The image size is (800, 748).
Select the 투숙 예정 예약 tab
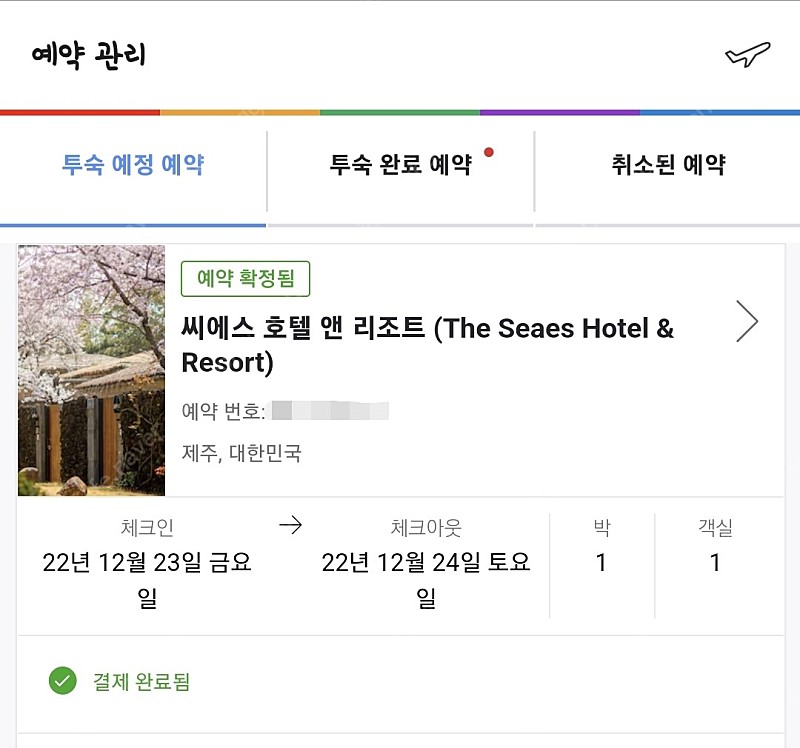click(133, 165)
